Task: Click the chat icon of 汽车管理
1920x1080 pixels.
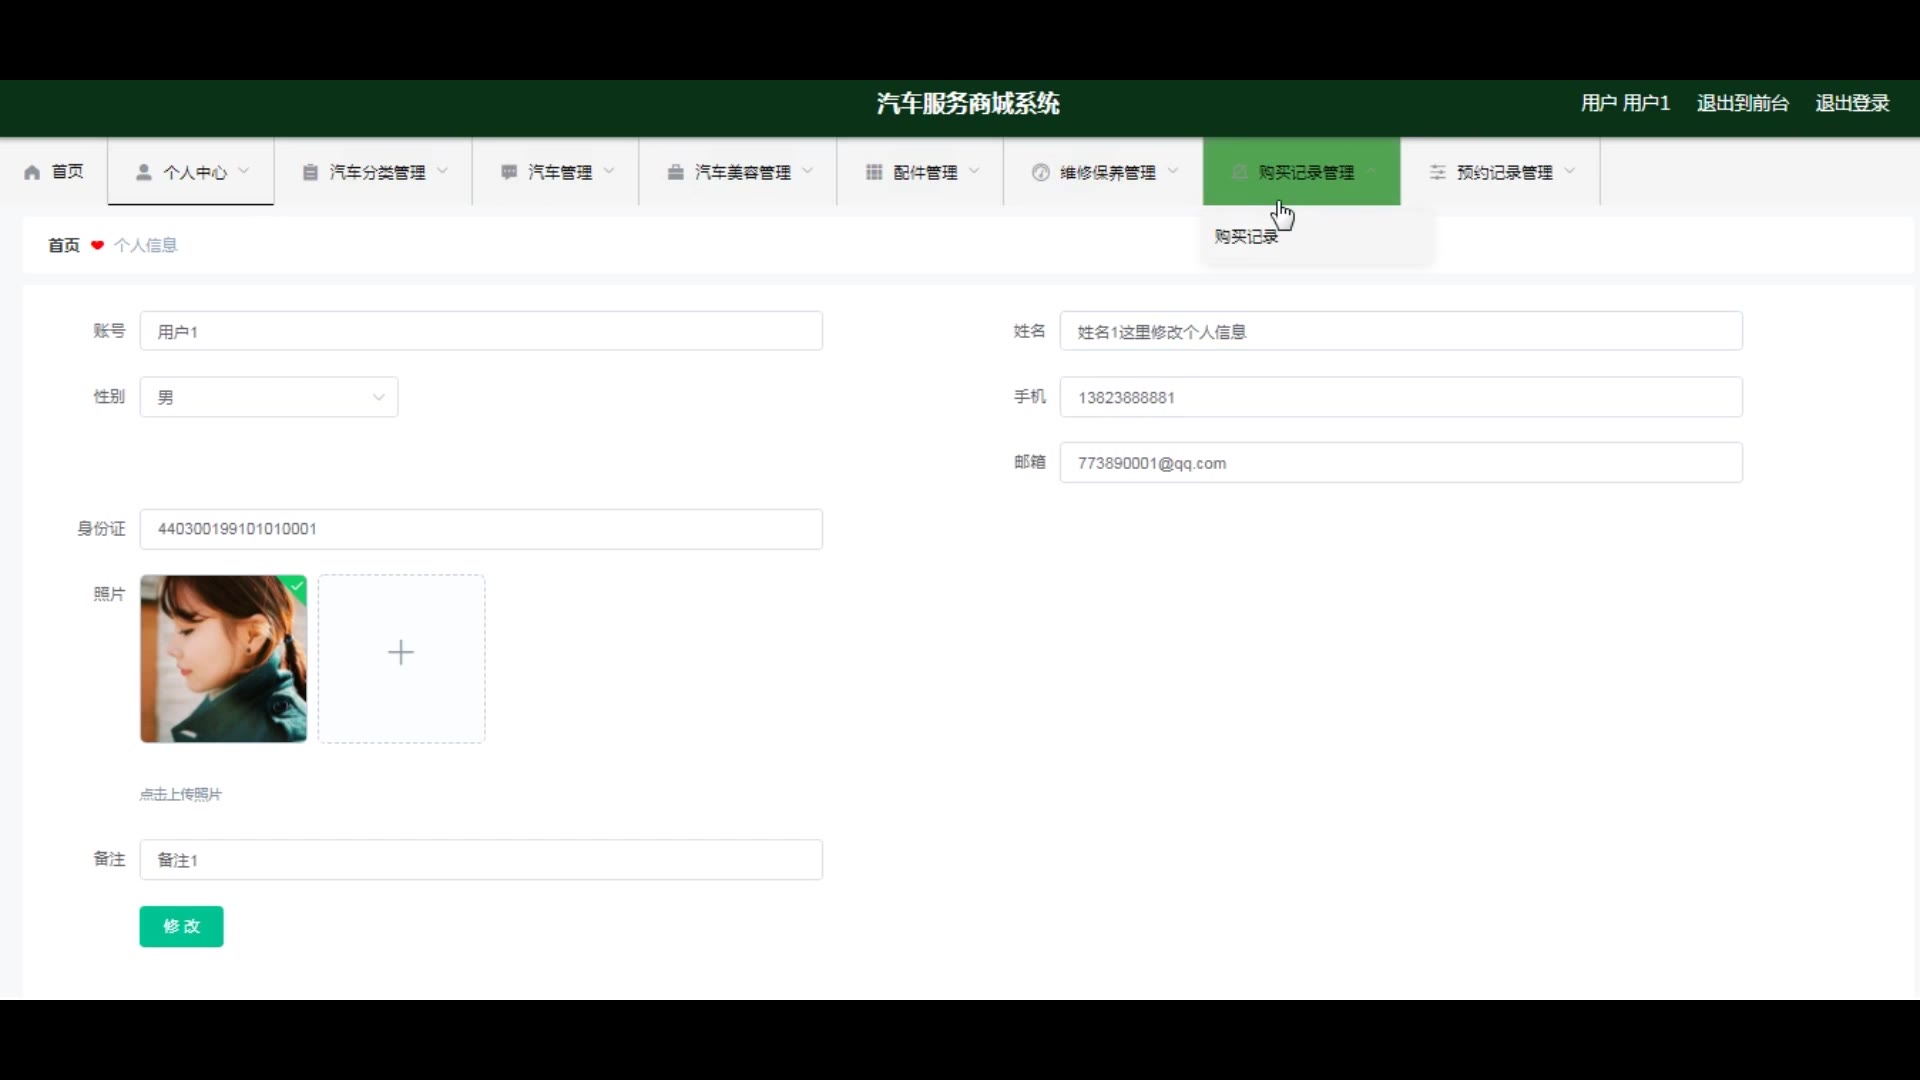Action: click(509, 173)
